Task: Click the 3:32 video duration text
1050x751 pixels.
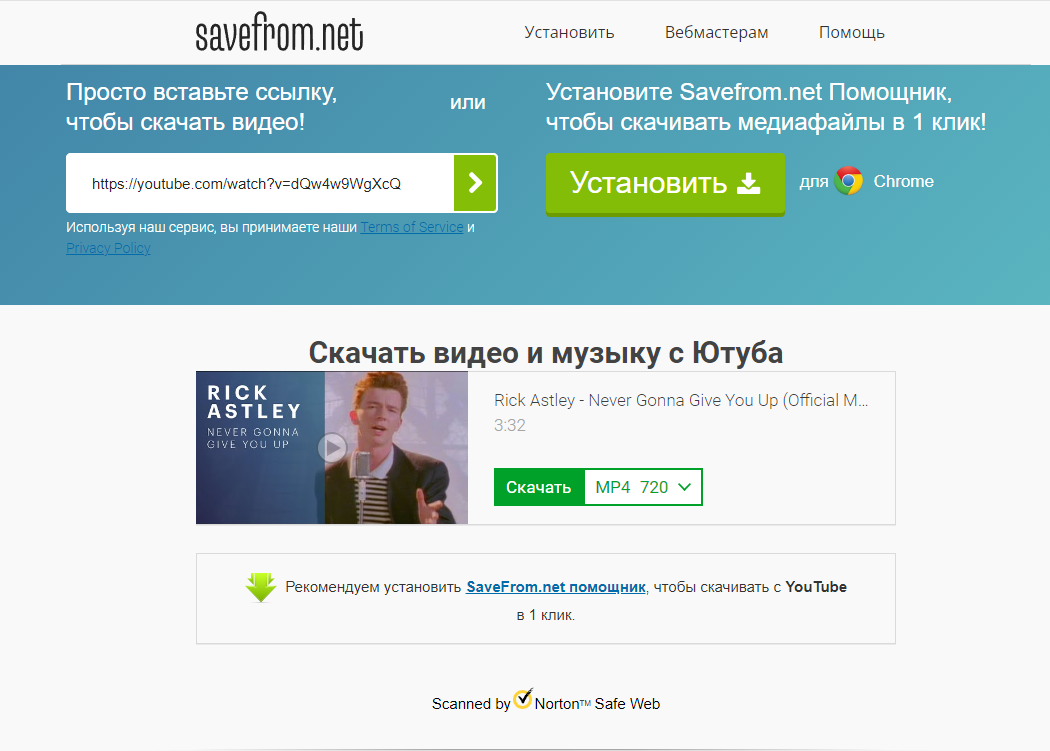Action: pyautogui.click(x=510, y=425)
